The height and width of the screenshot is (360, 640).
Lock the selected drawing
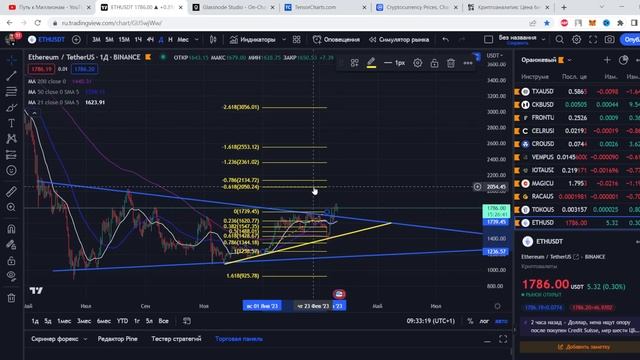pos(434,63)
